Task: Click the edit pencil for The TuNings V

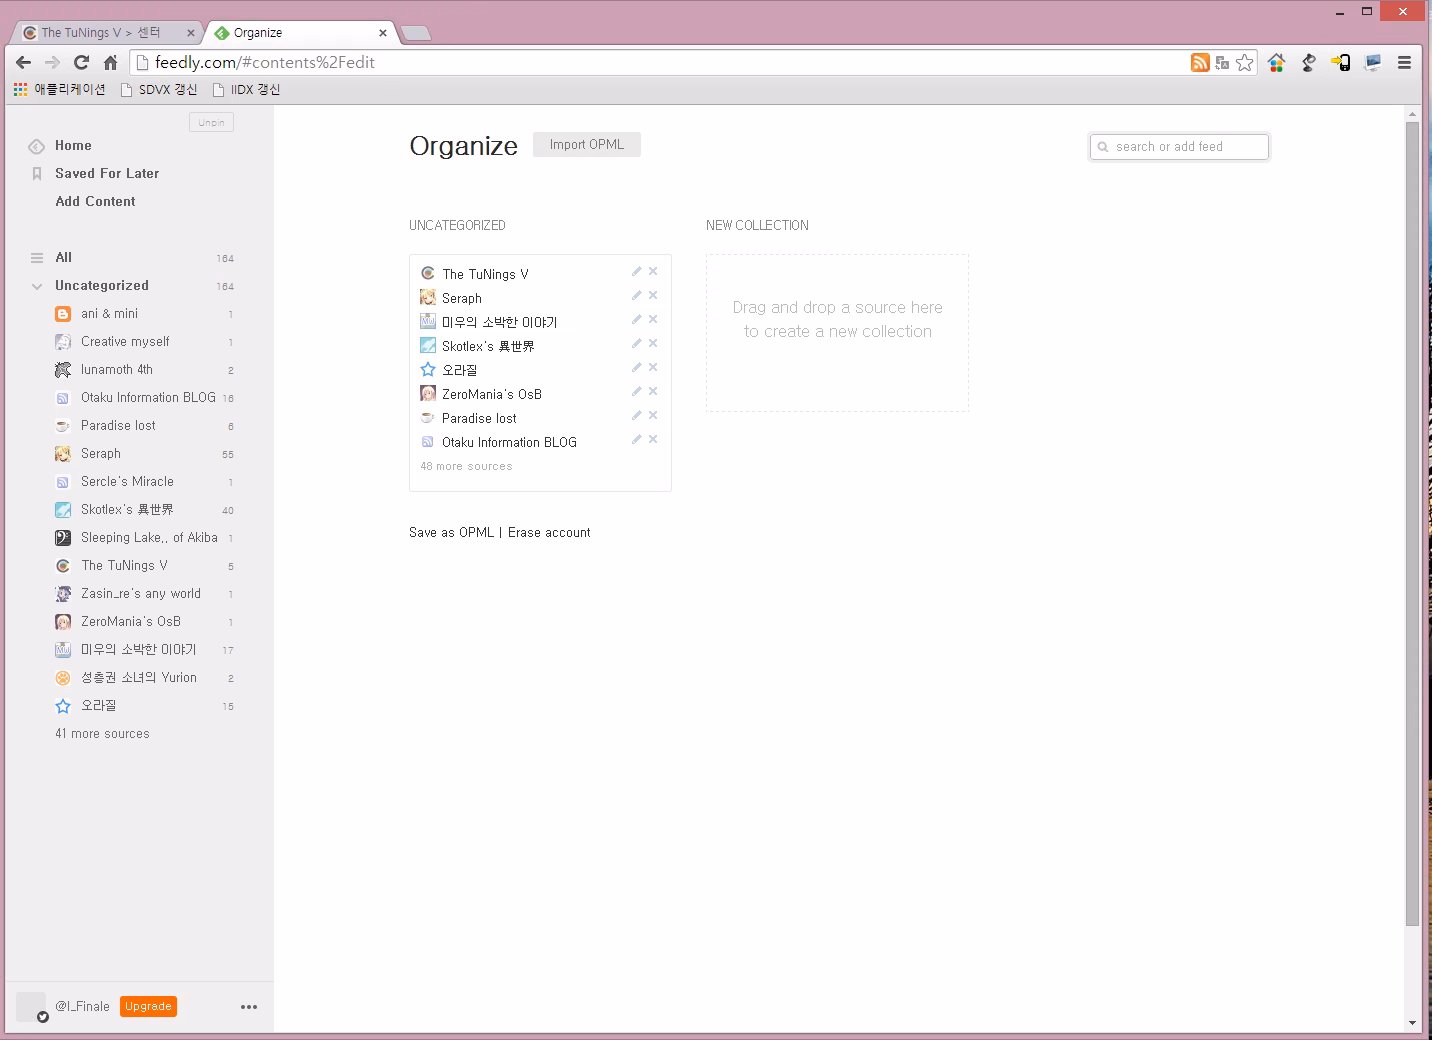Action: coord(636,271)
